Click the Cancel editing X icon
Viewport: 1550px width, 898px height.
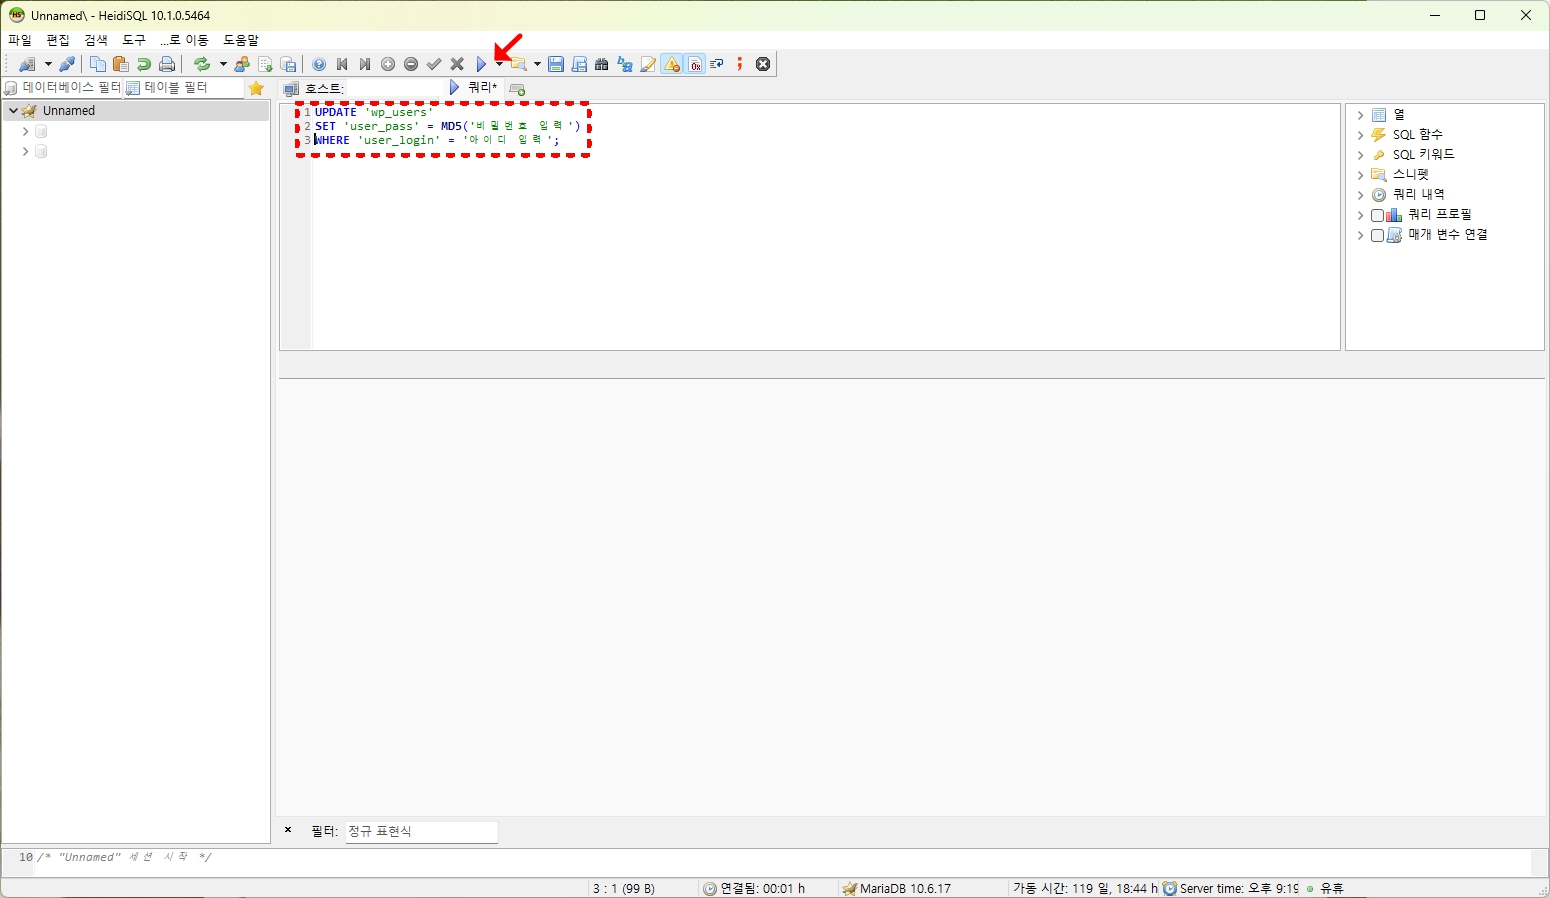(x=457, y=64)
